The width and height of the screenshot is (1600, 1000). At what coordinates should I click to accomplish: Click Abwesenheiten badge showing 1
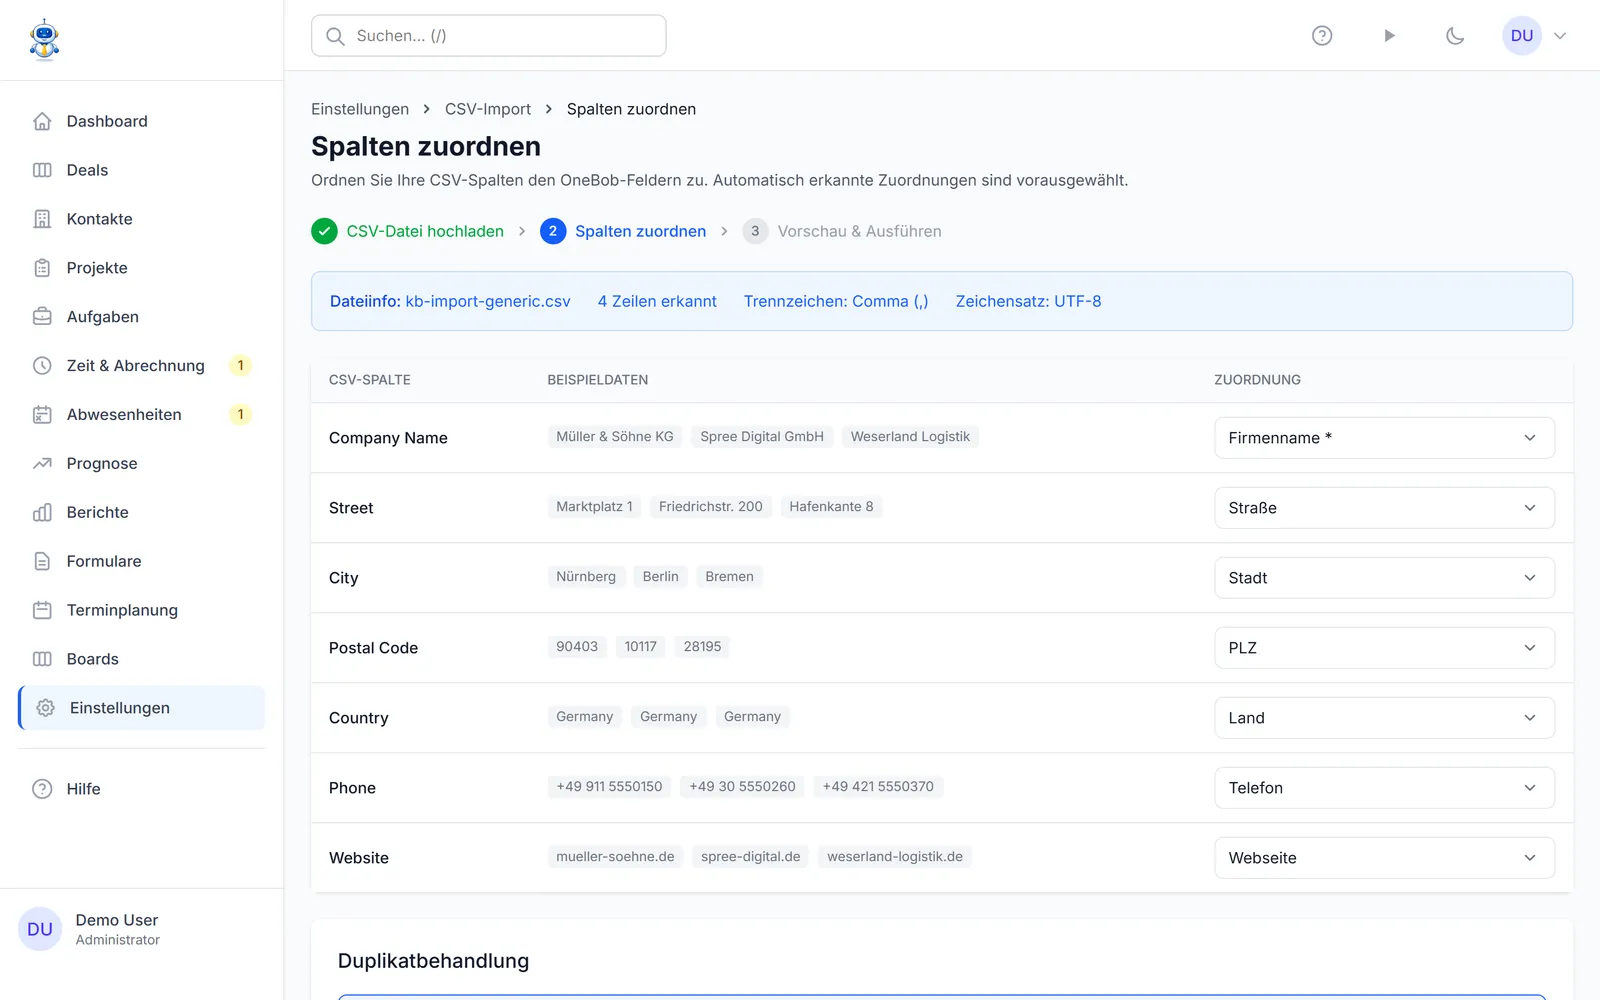240,415
